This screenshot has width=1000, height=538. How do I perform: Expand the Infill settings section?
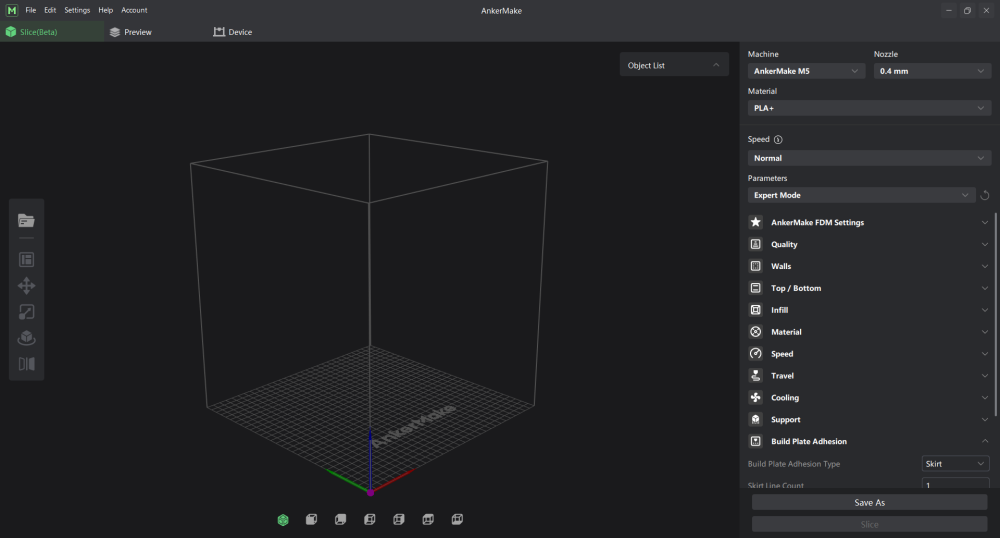[x=869, y=310]
